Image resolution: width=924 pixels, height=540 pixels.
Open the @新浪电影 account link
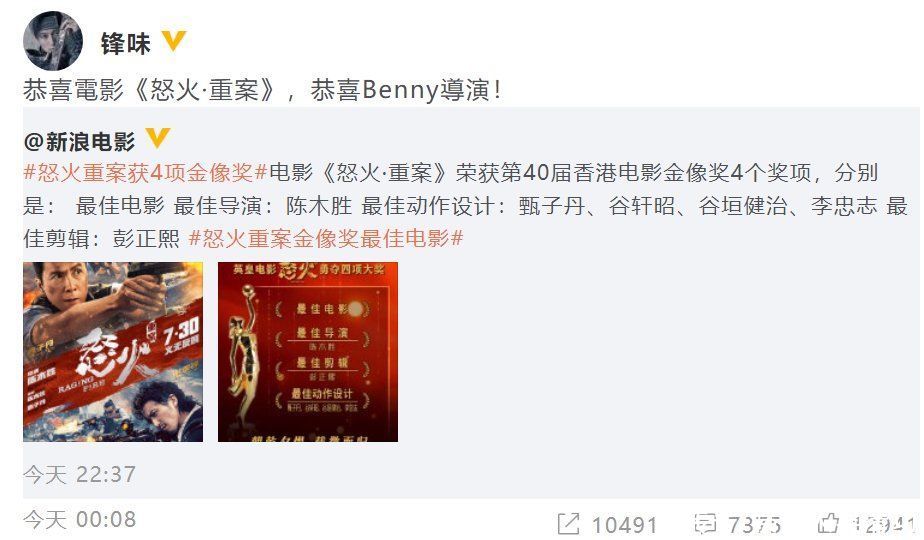click(x=80, y=141)
